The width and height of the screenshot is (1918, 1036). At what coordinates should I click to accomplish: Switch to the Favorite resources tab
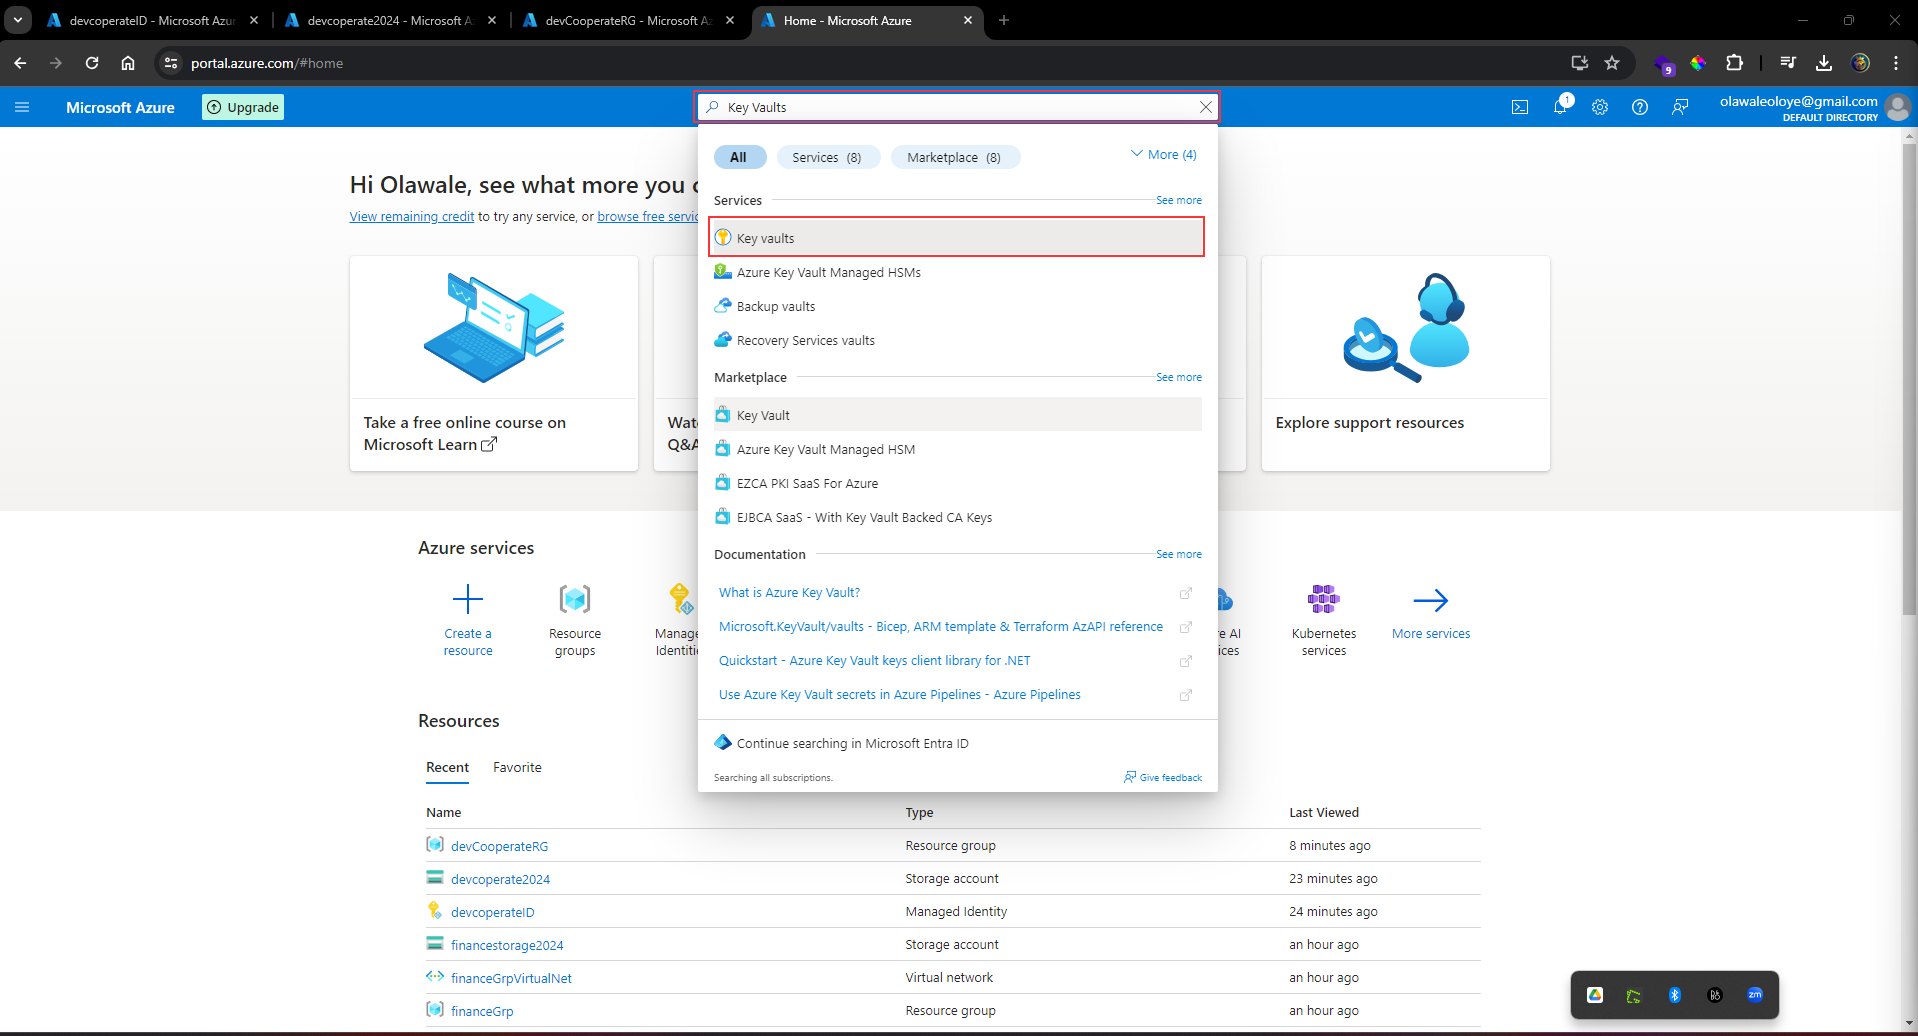pyautogui.click(x=516, y=767)
